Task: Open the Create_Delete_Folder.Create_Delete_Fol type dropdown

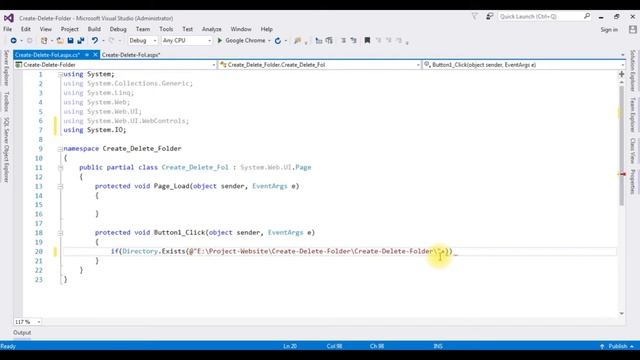Action: [x=320, y=65]
